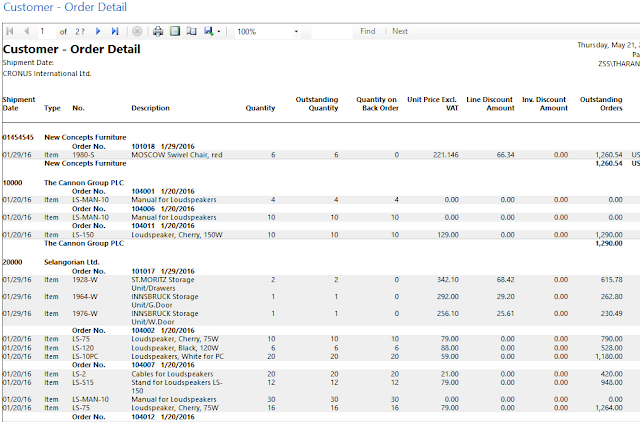Select item LS-10PC in the list
This screenshot has width=640, height=422.
[86, 354]
